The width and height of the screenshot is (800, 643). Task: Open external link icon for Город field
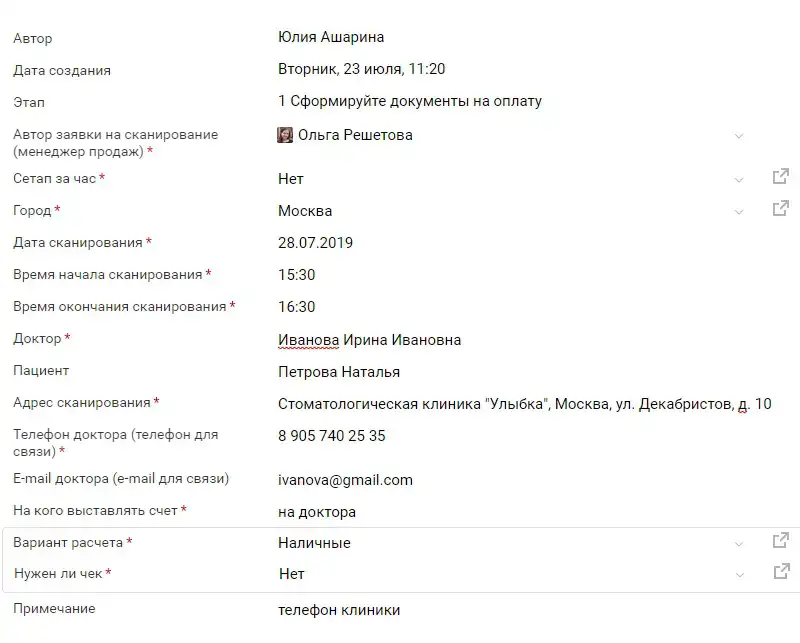781,208
